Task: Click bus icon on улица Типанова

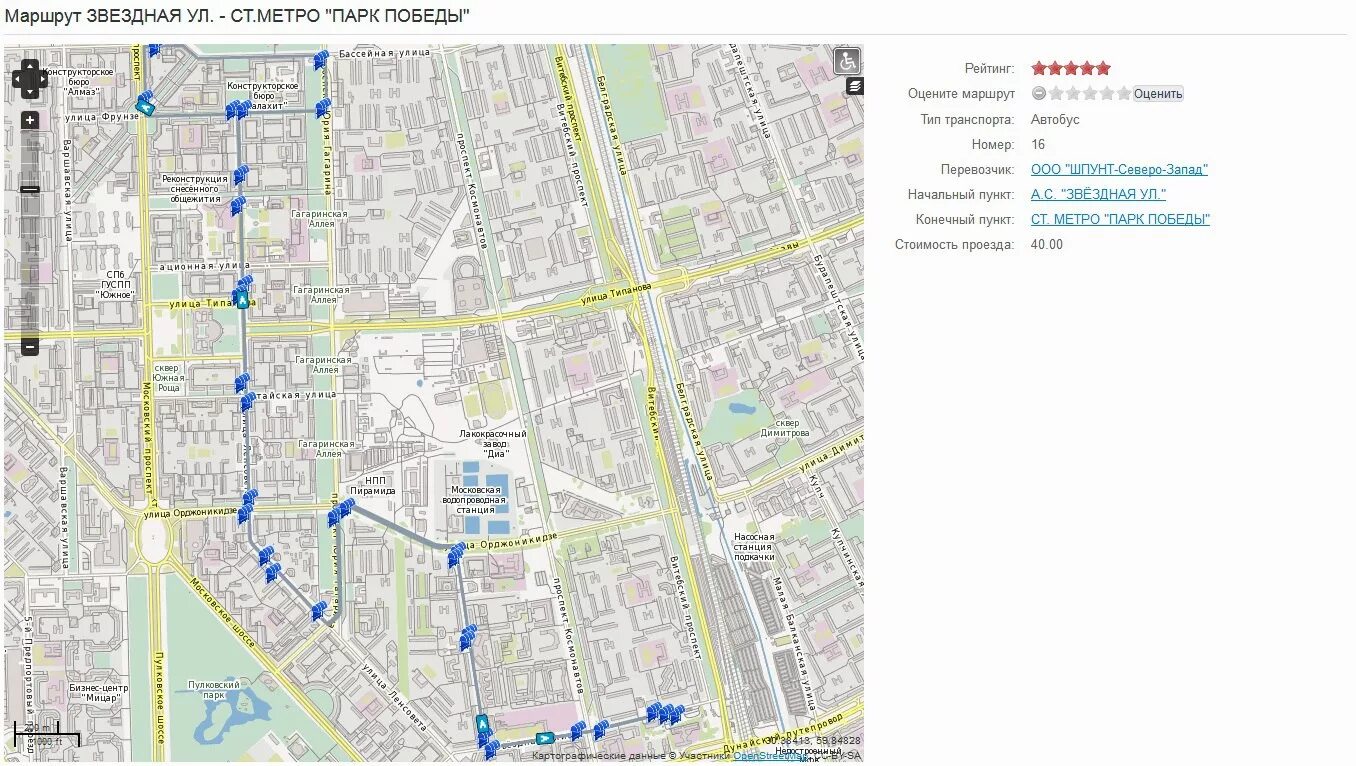Action: click(x=241, y=300)
